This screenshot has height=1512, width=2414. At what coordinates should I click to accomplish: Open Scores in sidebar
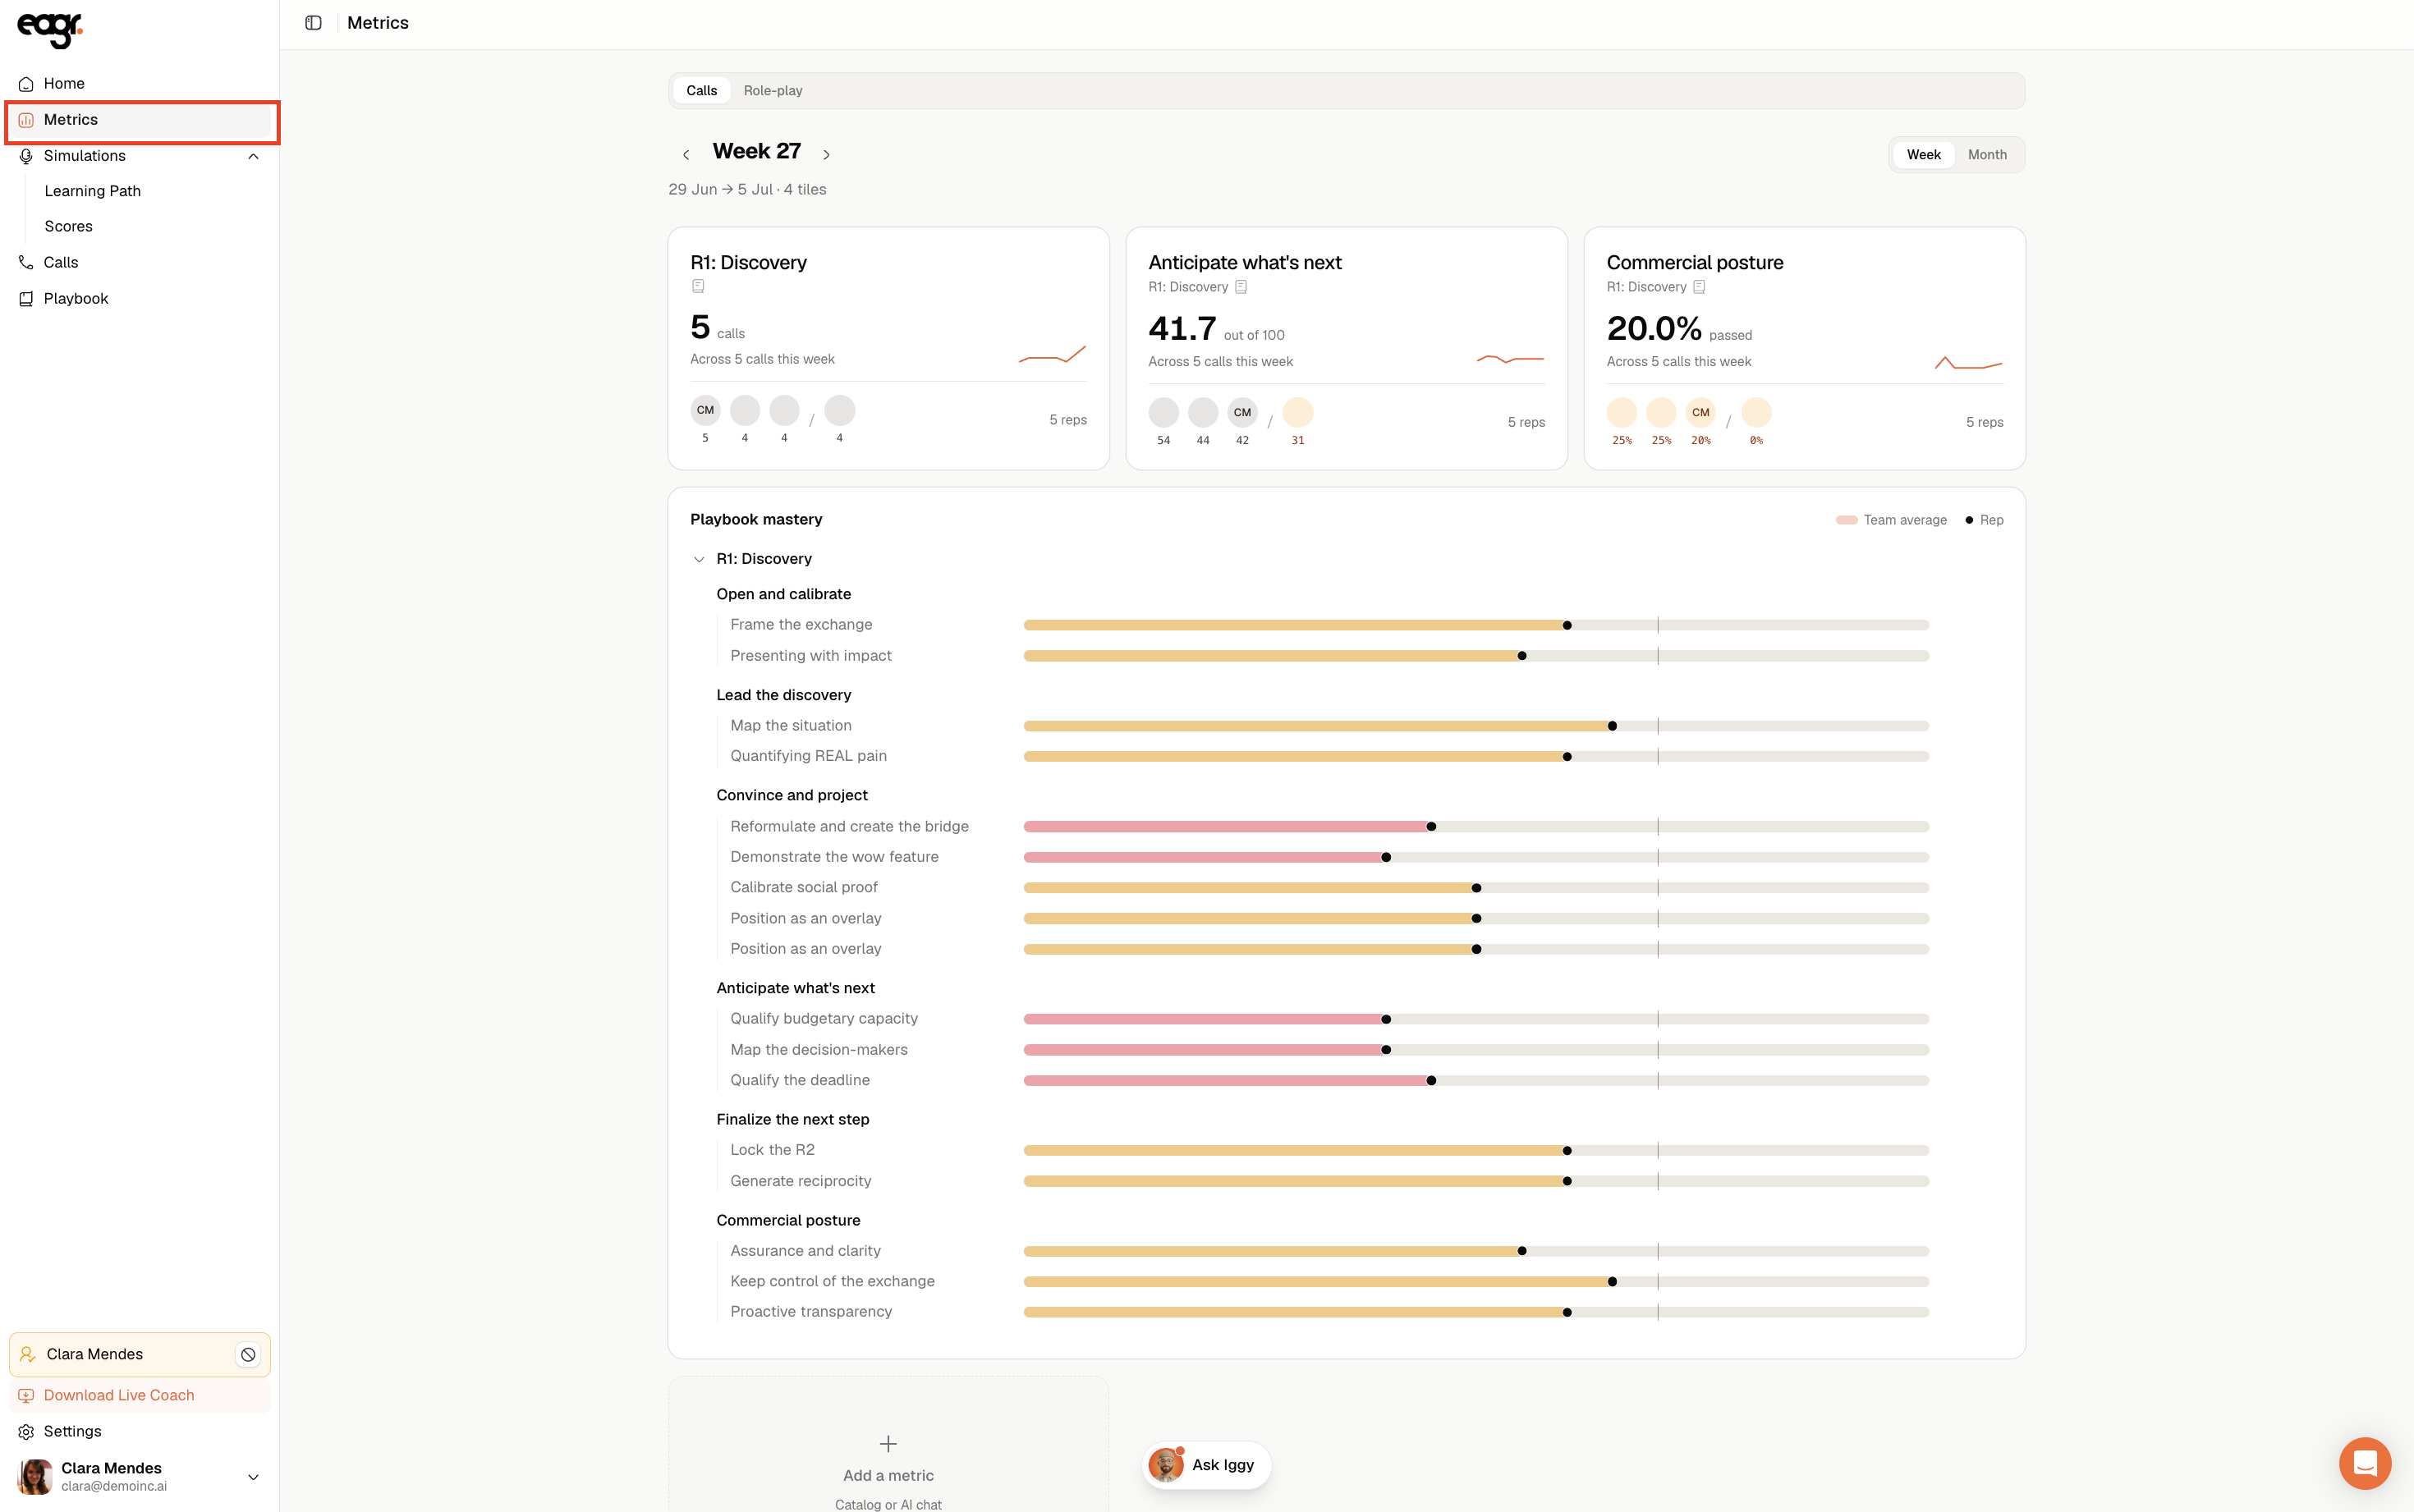click(68, 227)
